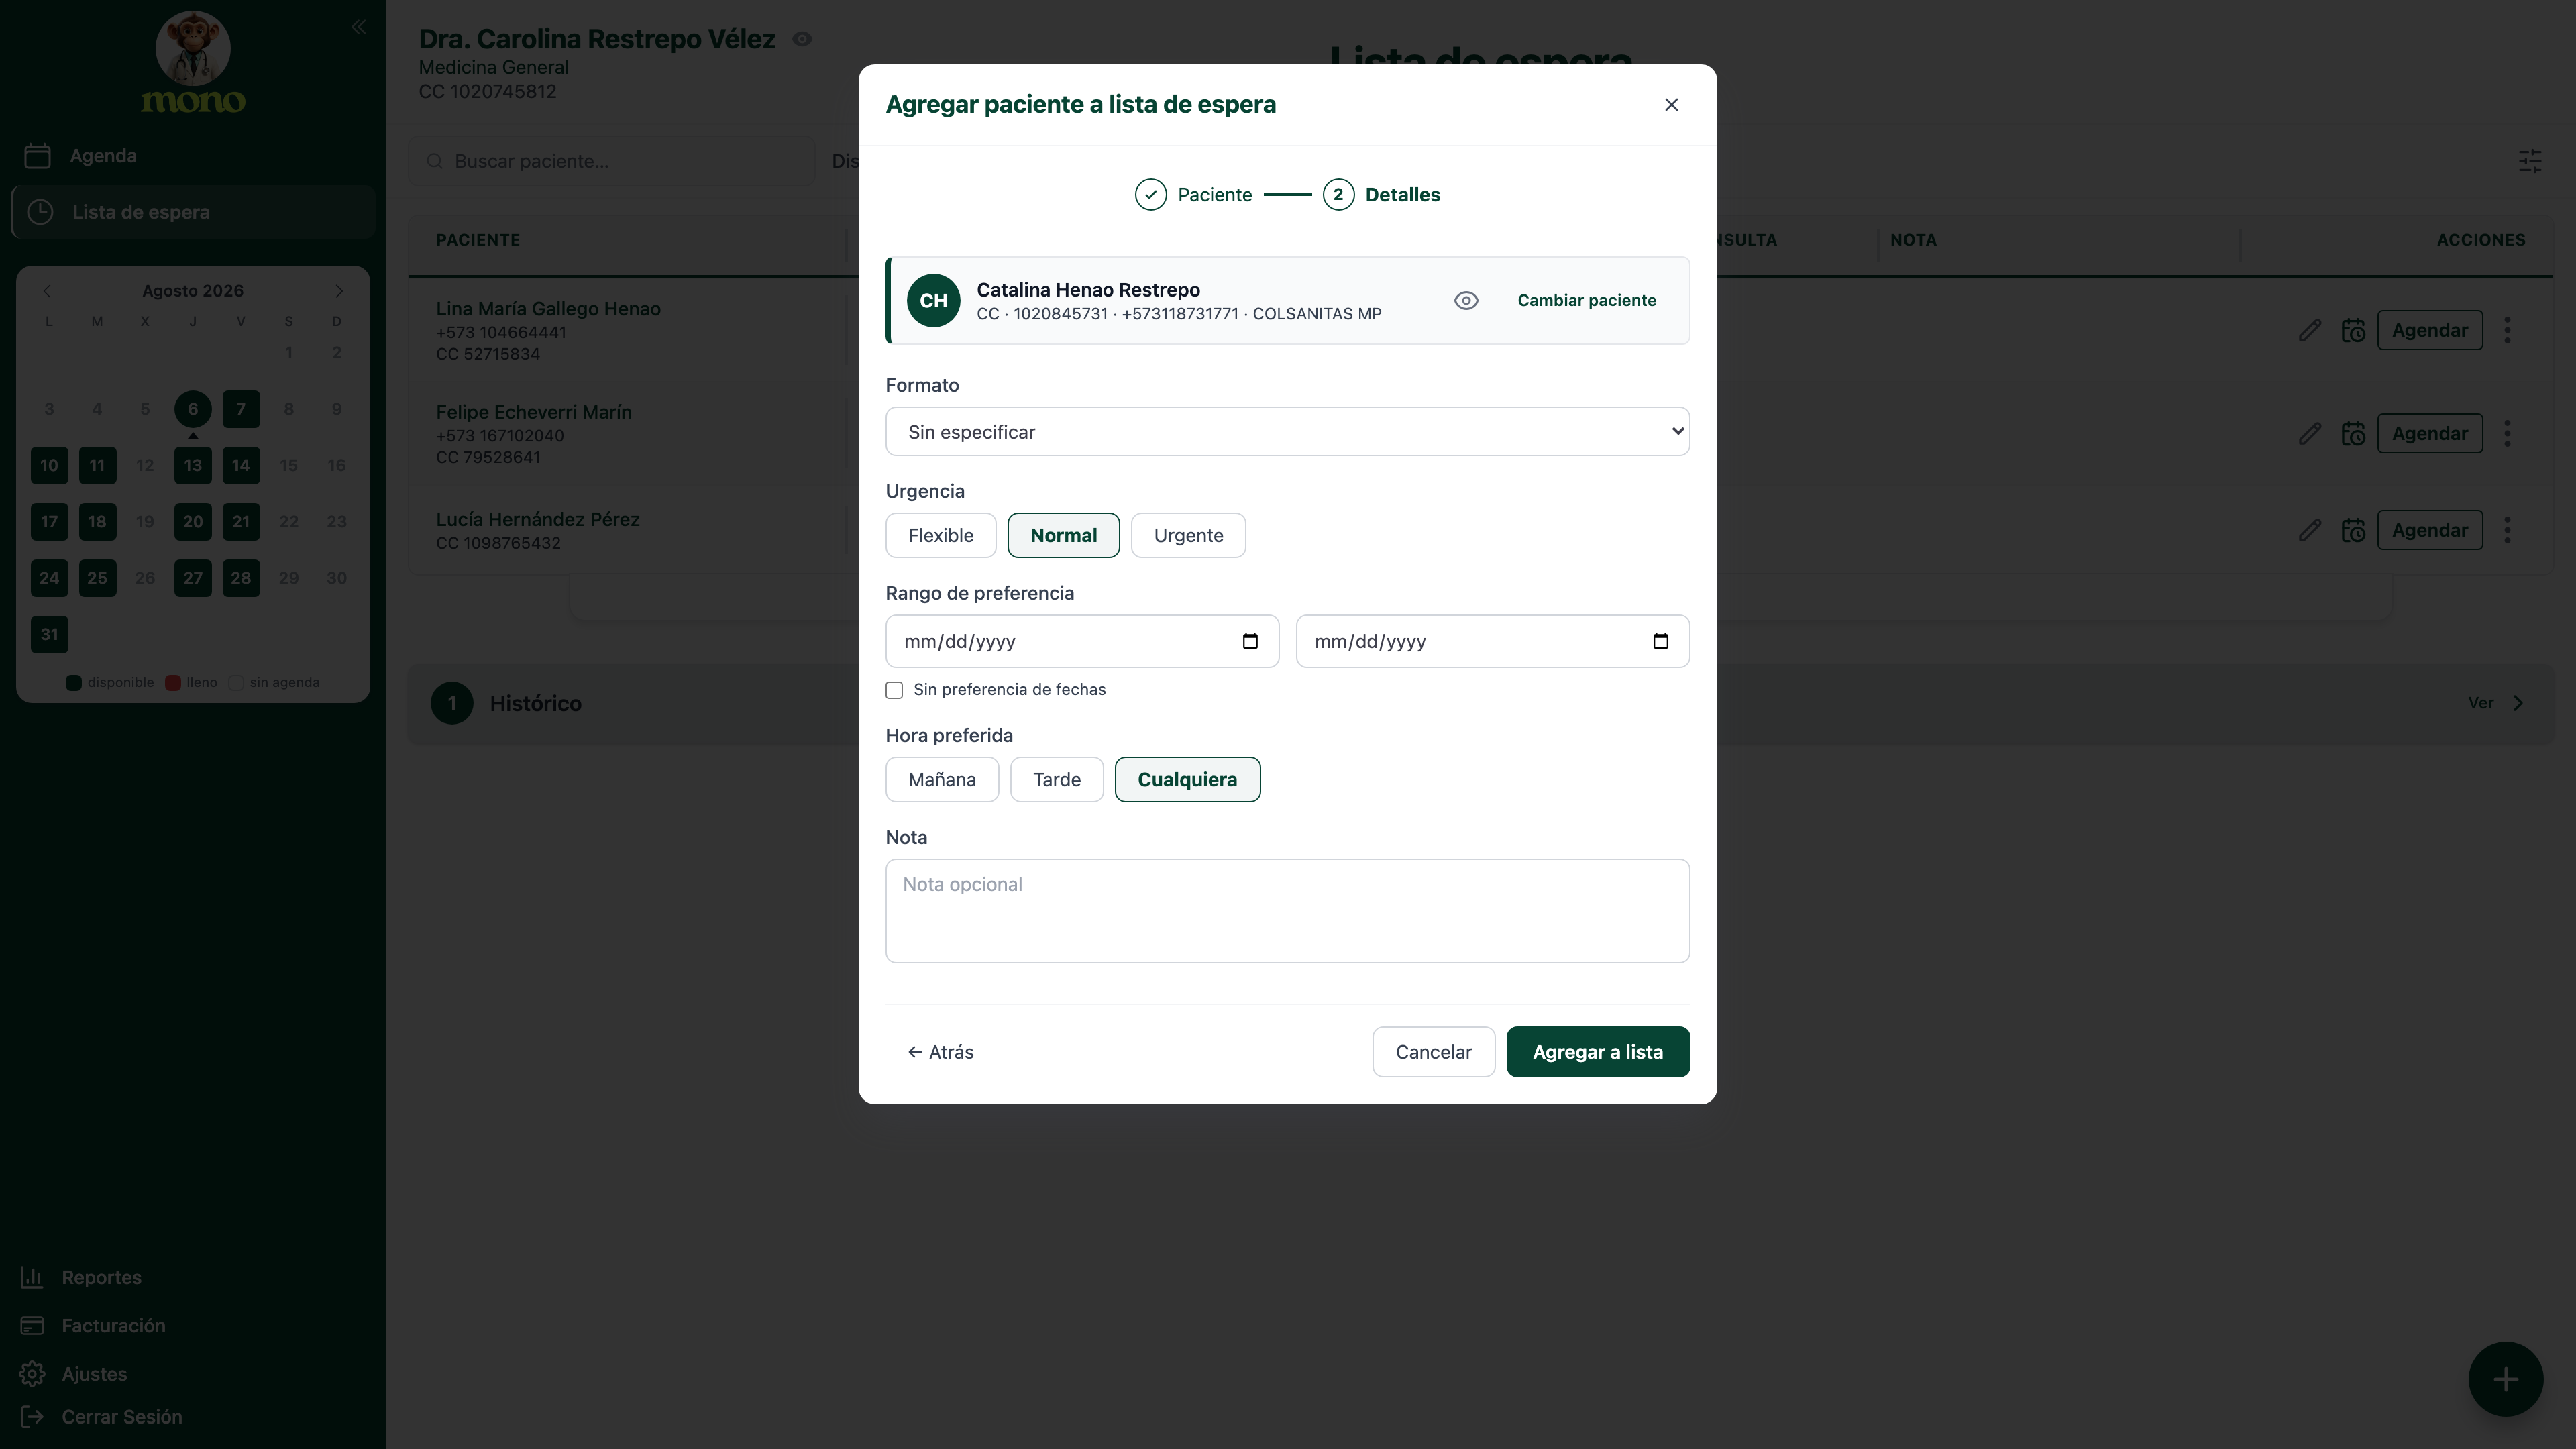
Task: Go to next month in calendar
Action: point(339,291)
